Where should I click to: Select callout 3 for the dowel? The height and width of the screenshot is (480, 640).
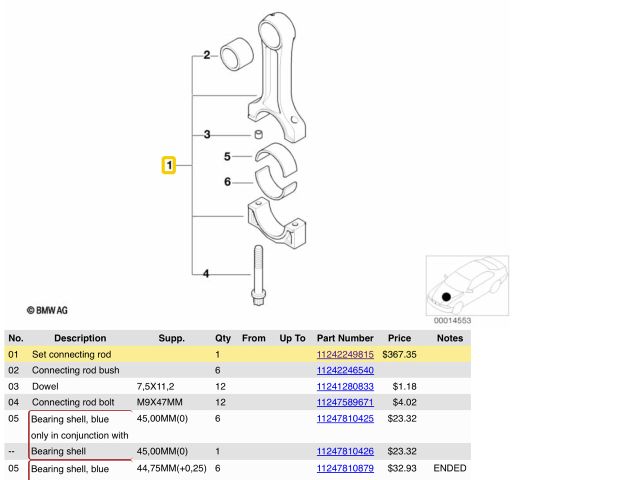pos(206,134)
